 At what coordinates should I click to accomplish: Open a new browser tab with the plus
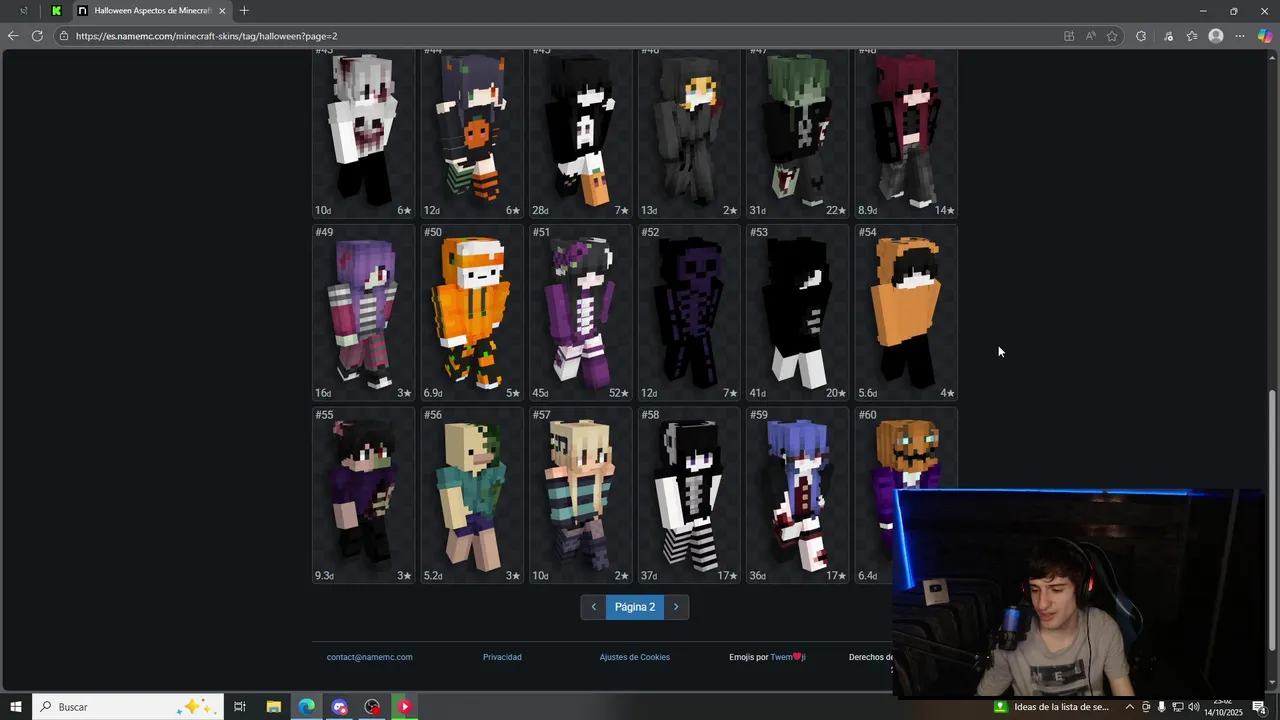(244, 11)
